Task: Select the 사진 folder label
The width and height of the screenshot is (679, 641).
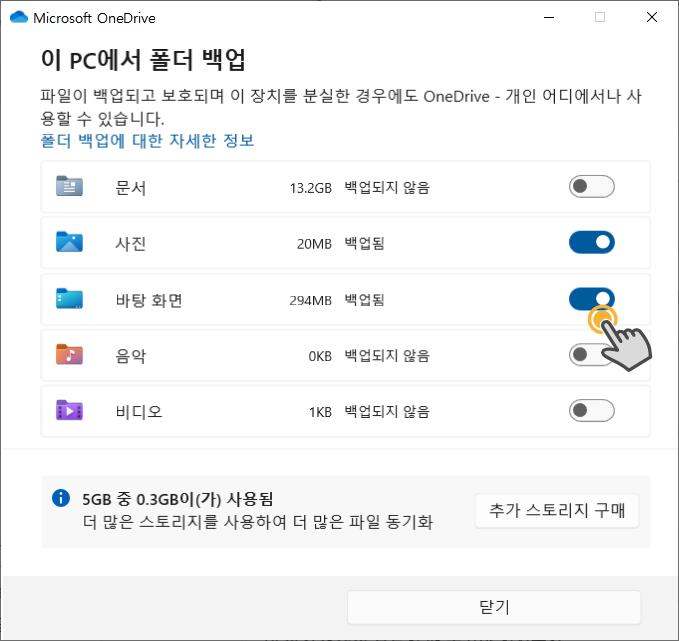Action: [130, 244]
